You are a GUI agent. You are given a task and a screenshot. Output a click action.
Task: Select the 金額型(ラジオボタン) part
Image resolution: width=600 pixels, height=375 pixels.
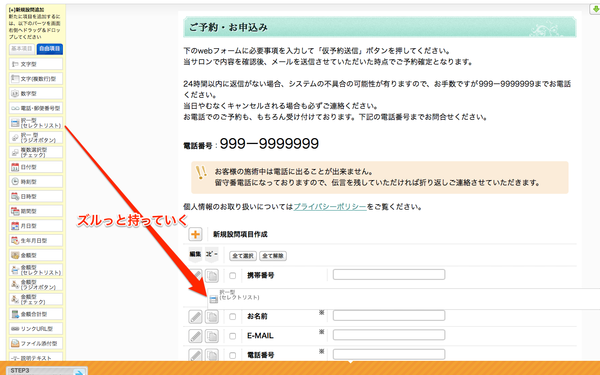click(x=36, y=285)
